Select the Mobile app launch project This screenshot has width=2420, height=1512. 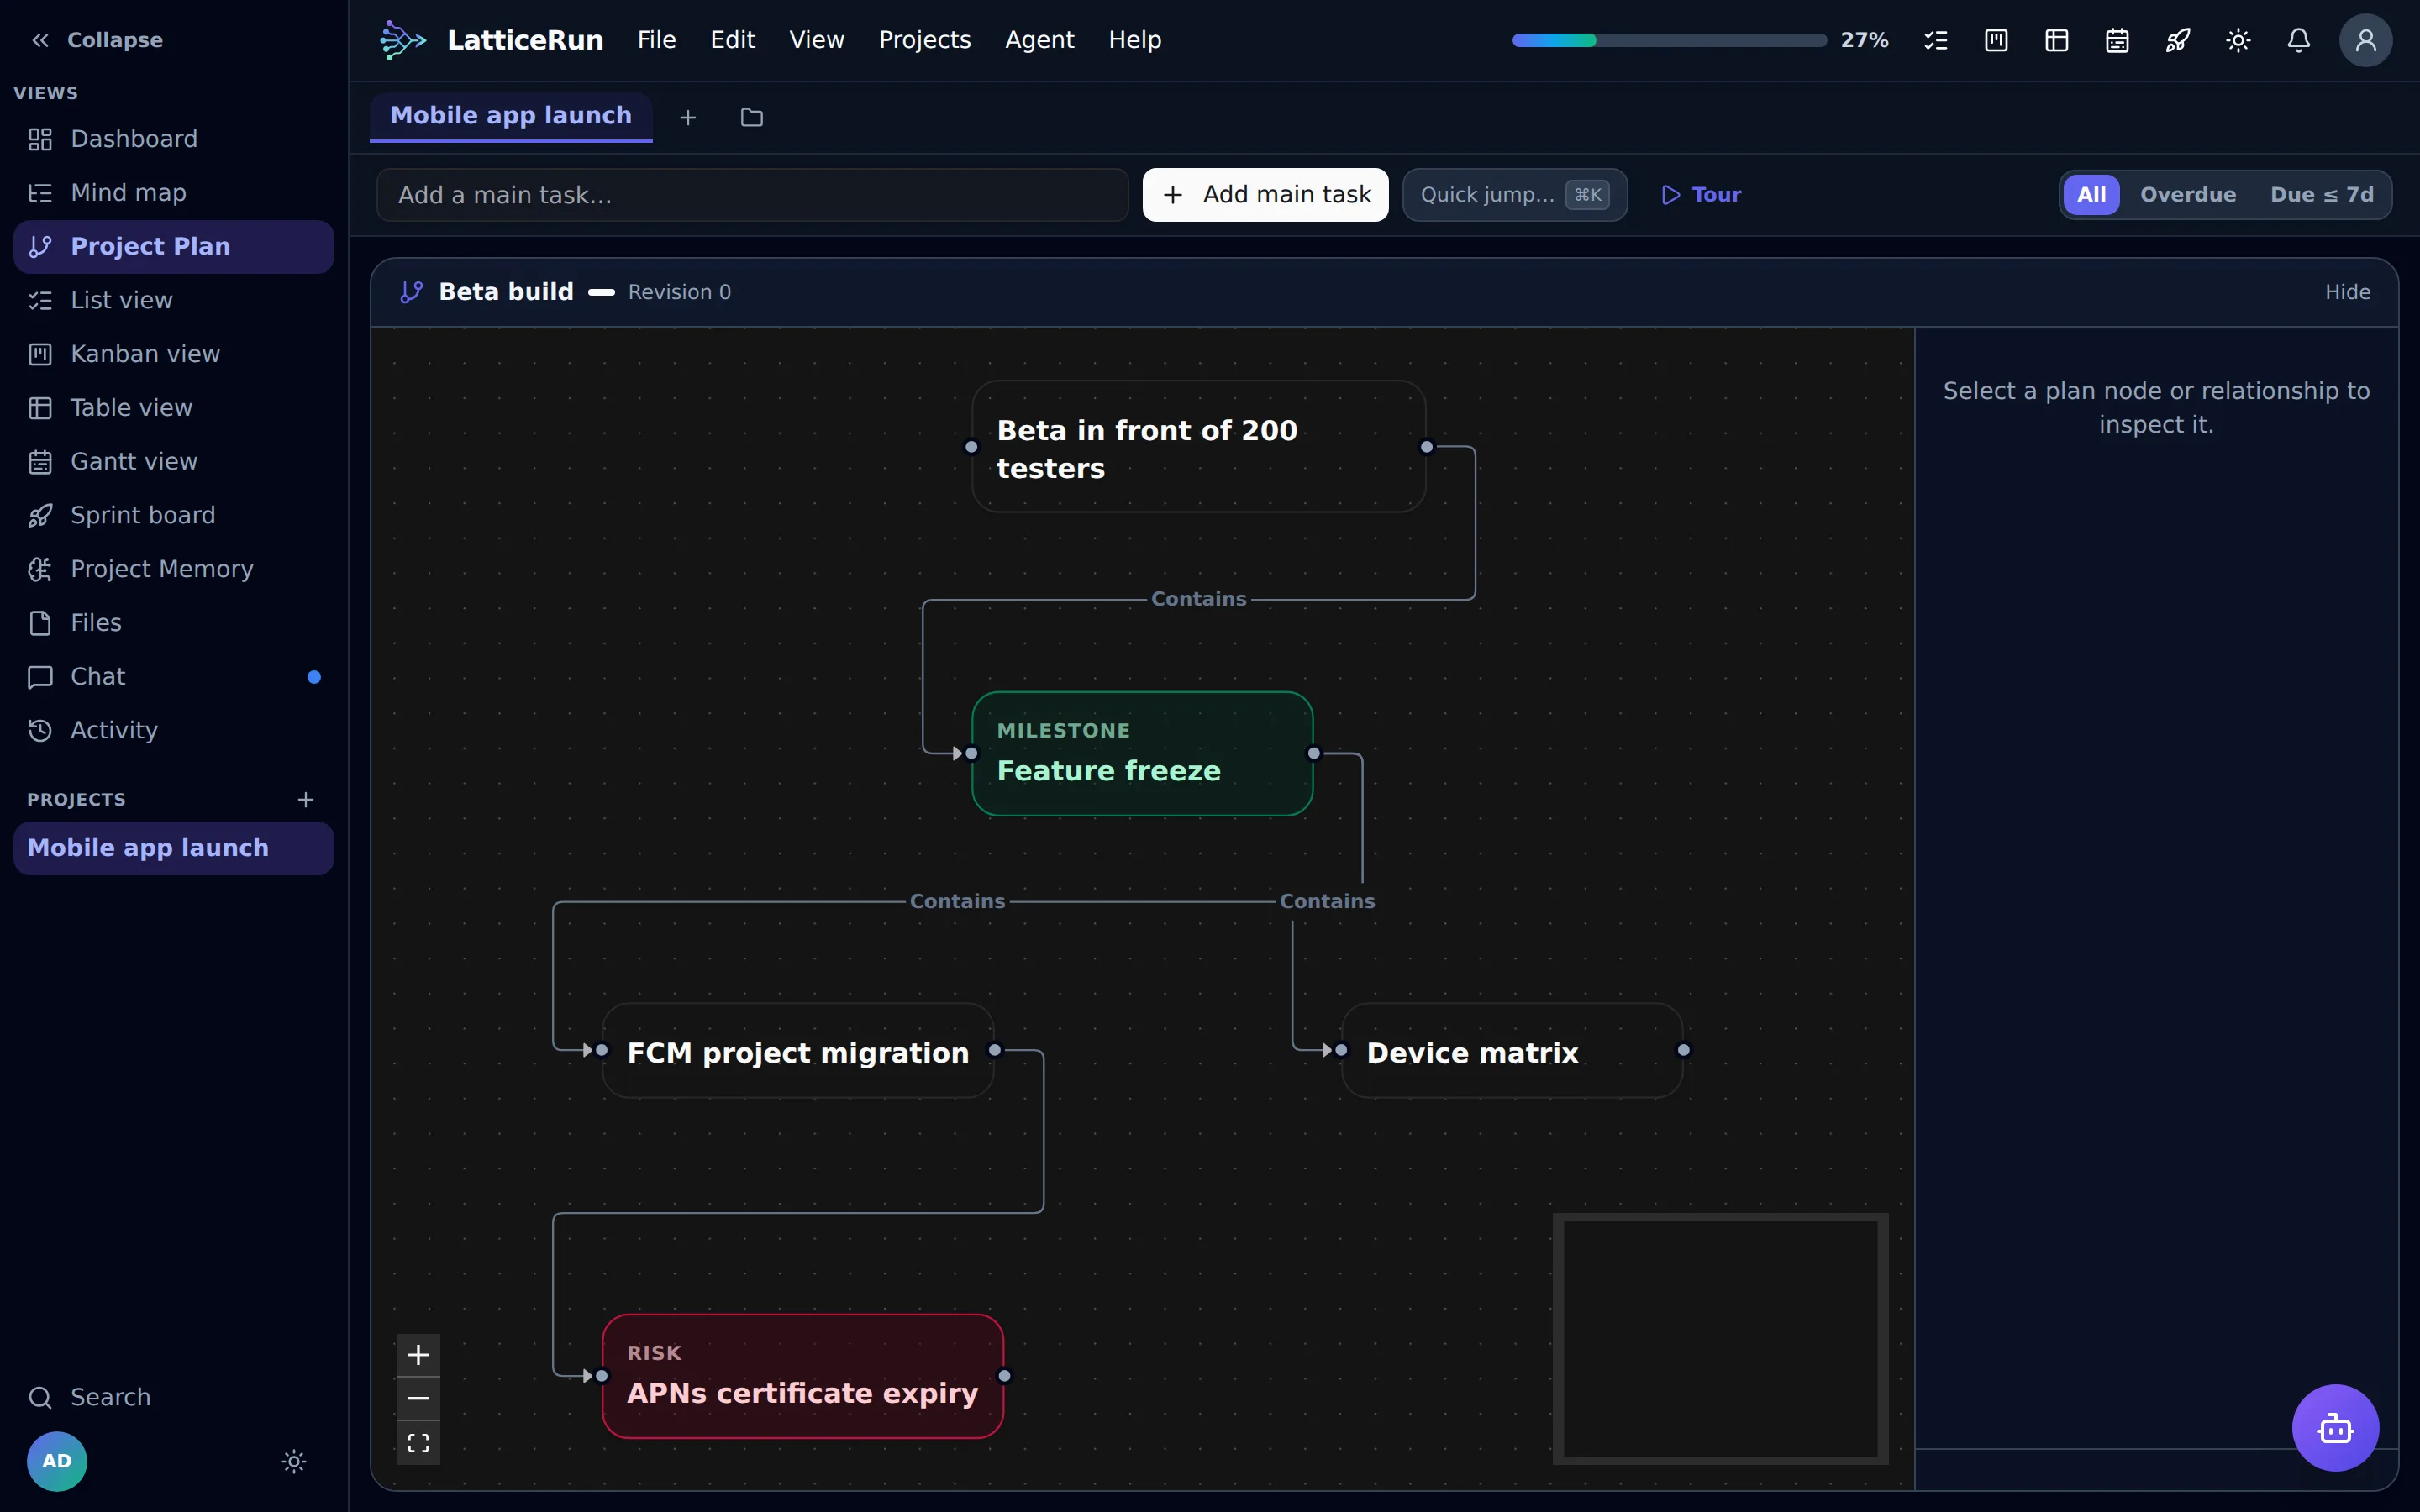(x=174, y=848)
